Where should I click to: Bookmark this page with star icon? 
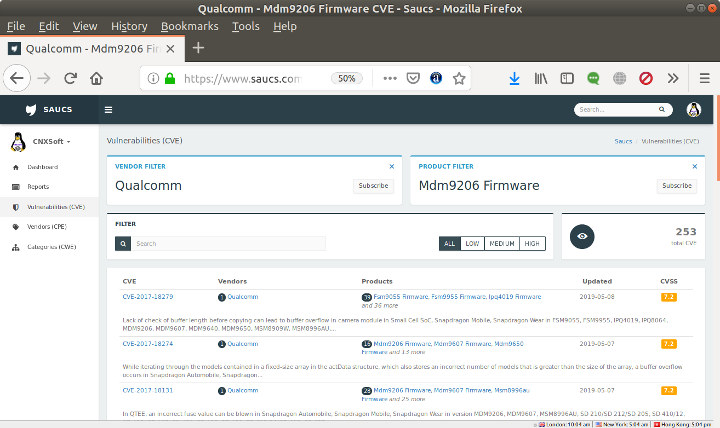coord(459,79)
